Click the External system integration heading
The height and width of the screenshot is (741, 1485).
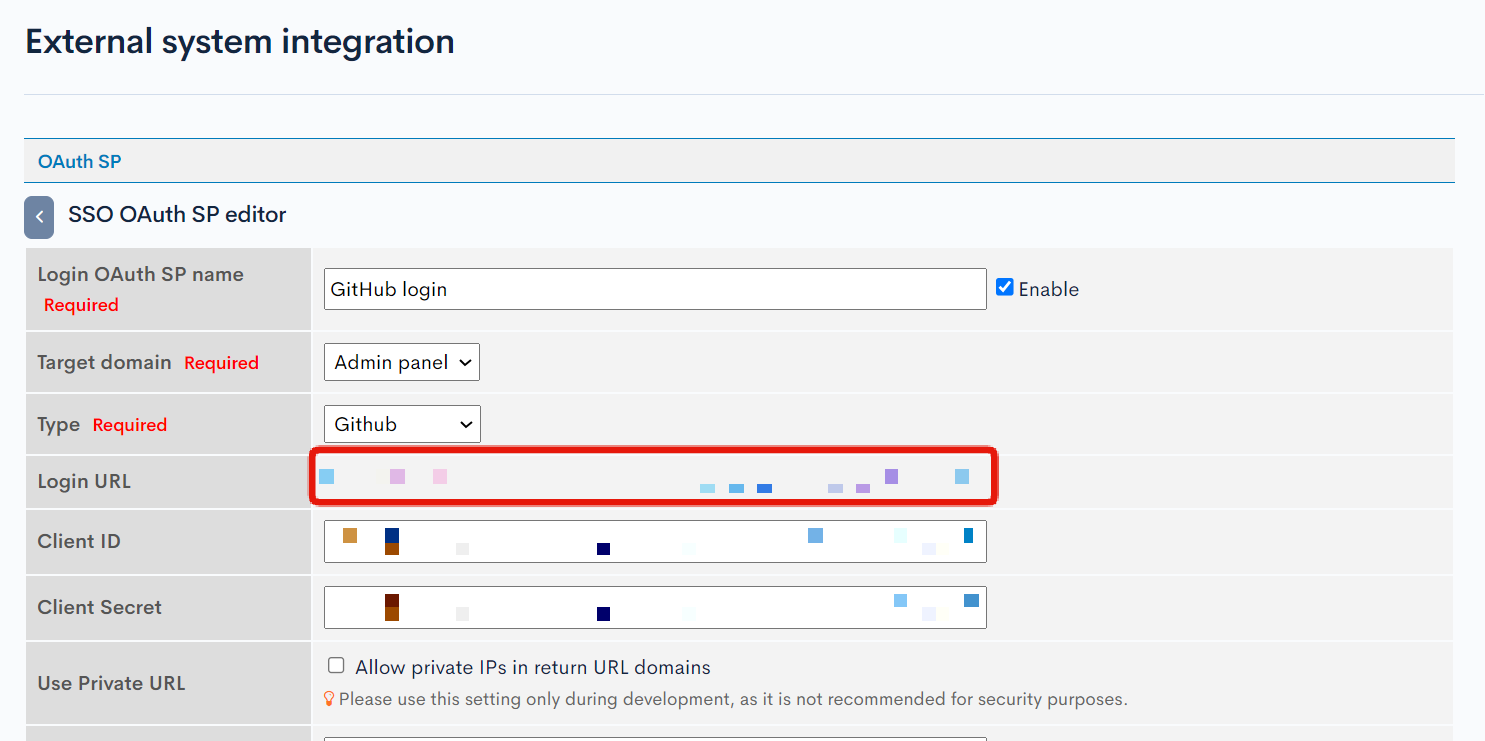coord(240,42)
